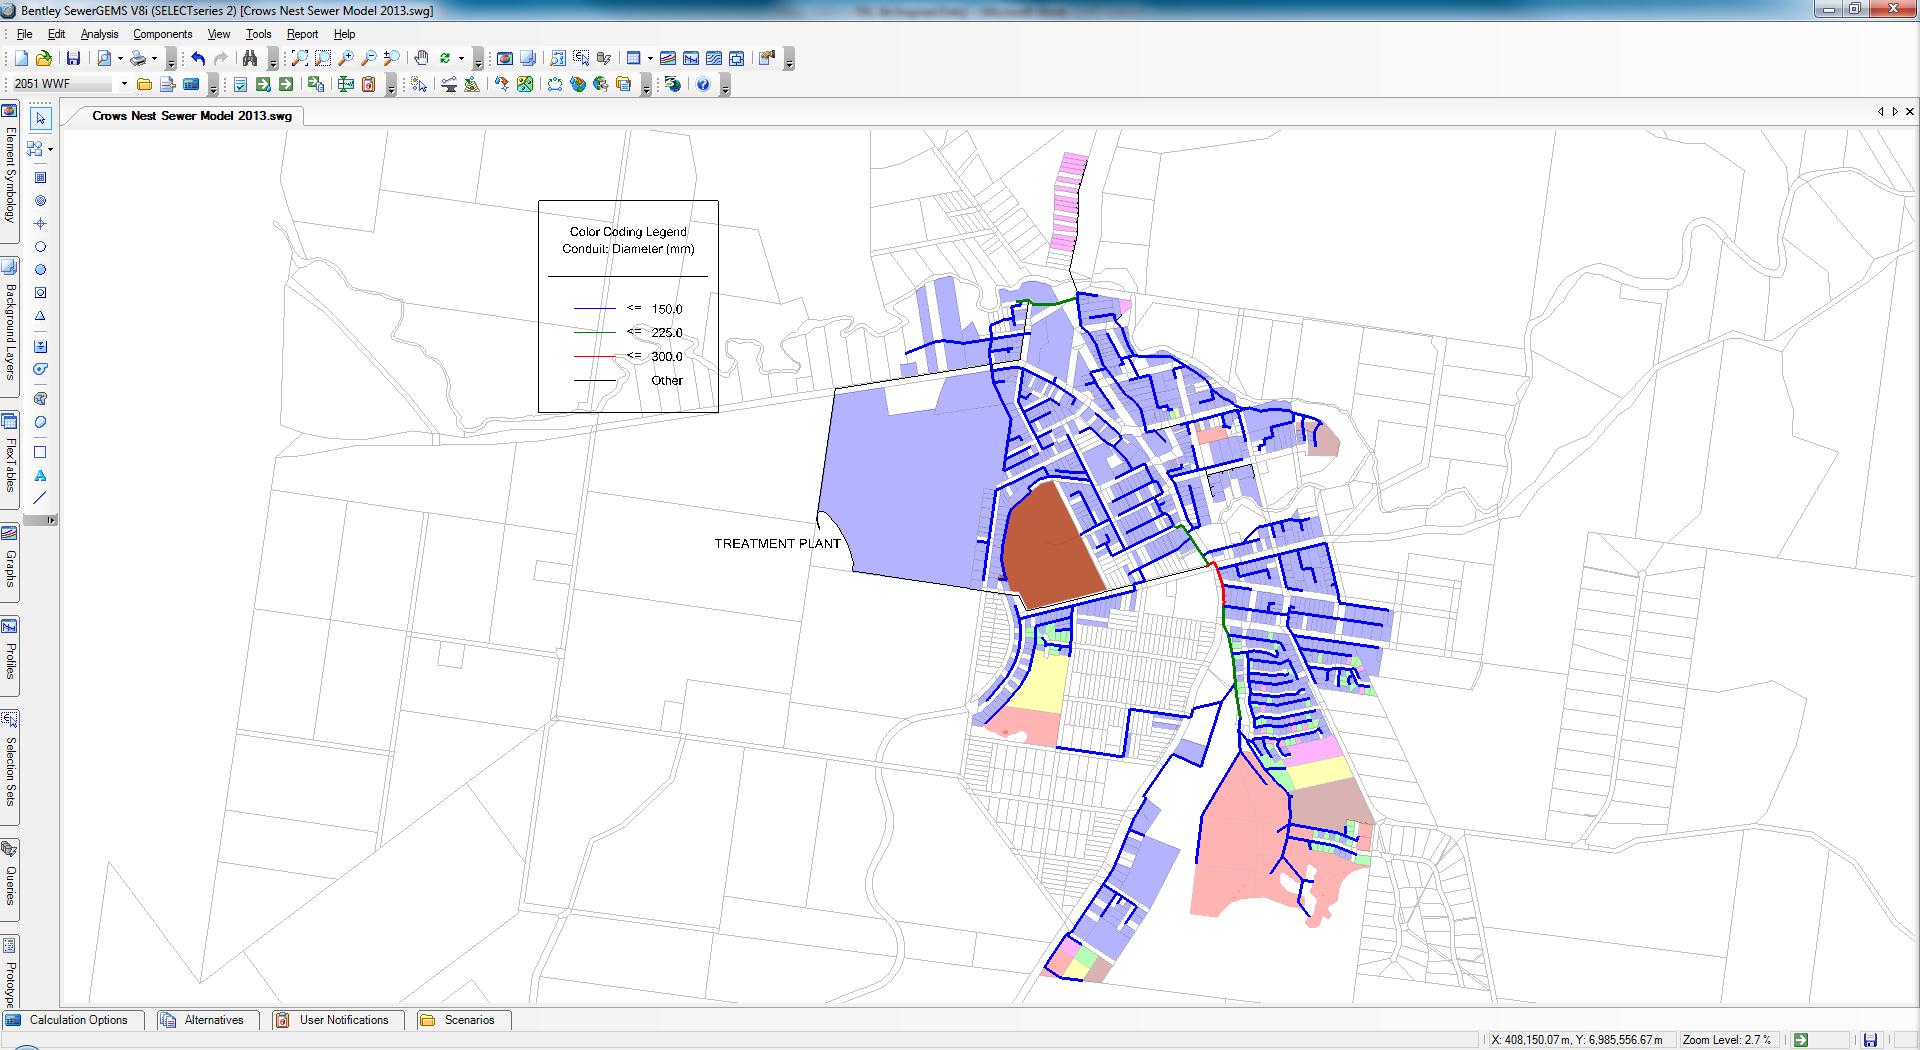Select the arrow pointer tool in layout toolbar
Viewport: 1920px width, 1050px height.
pos(40,119)
